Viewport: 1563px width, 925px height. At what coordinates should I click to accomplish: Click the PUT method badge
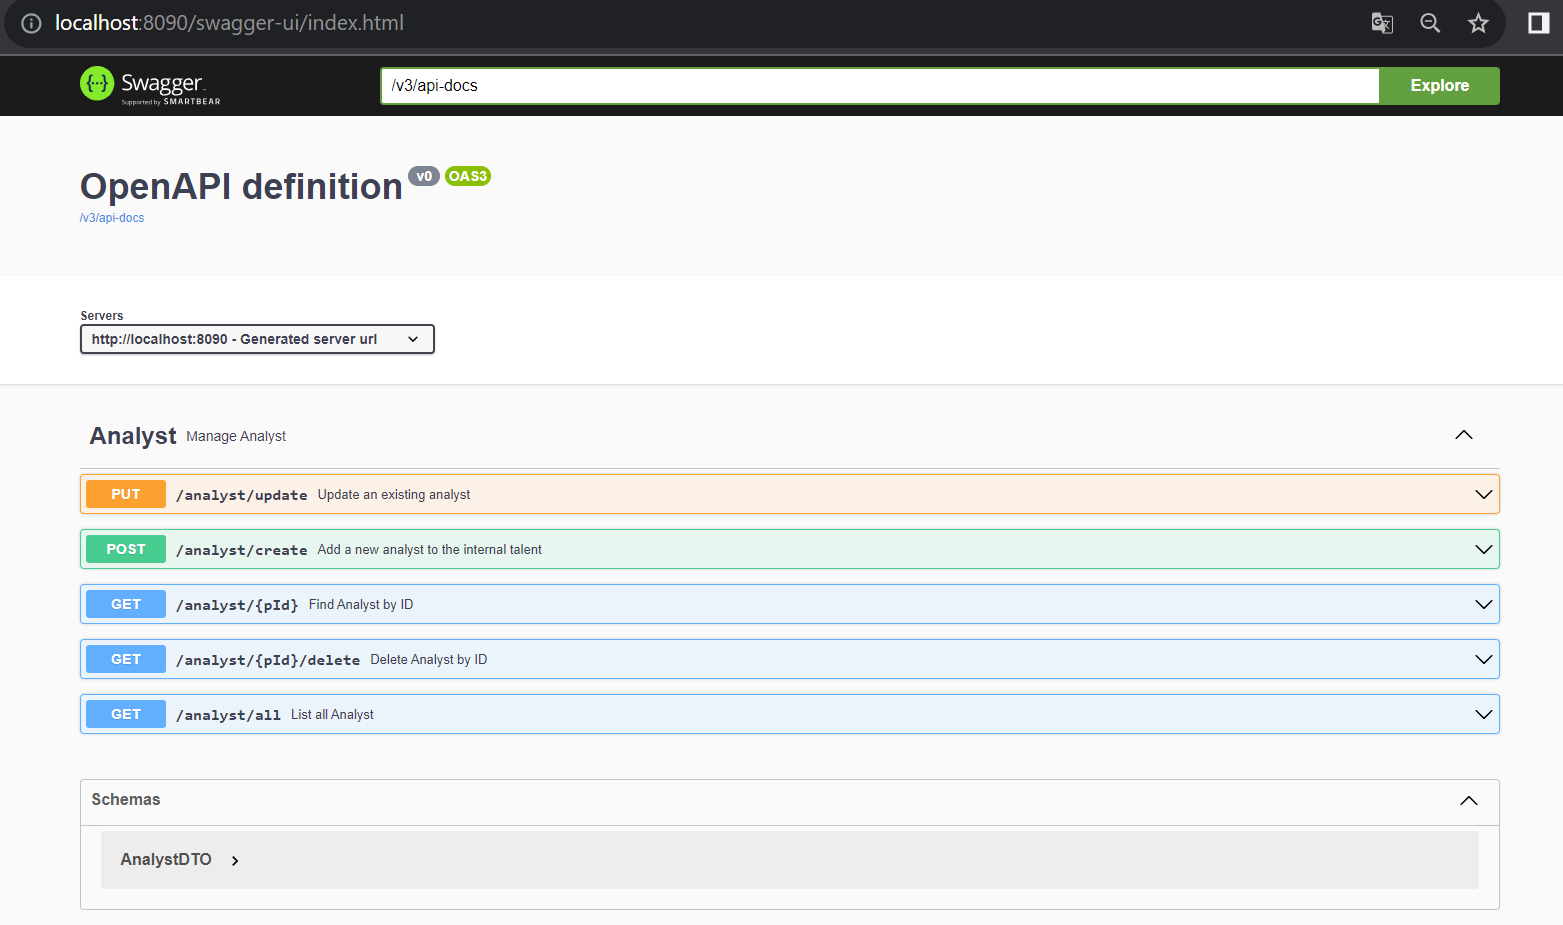(126, 494)
